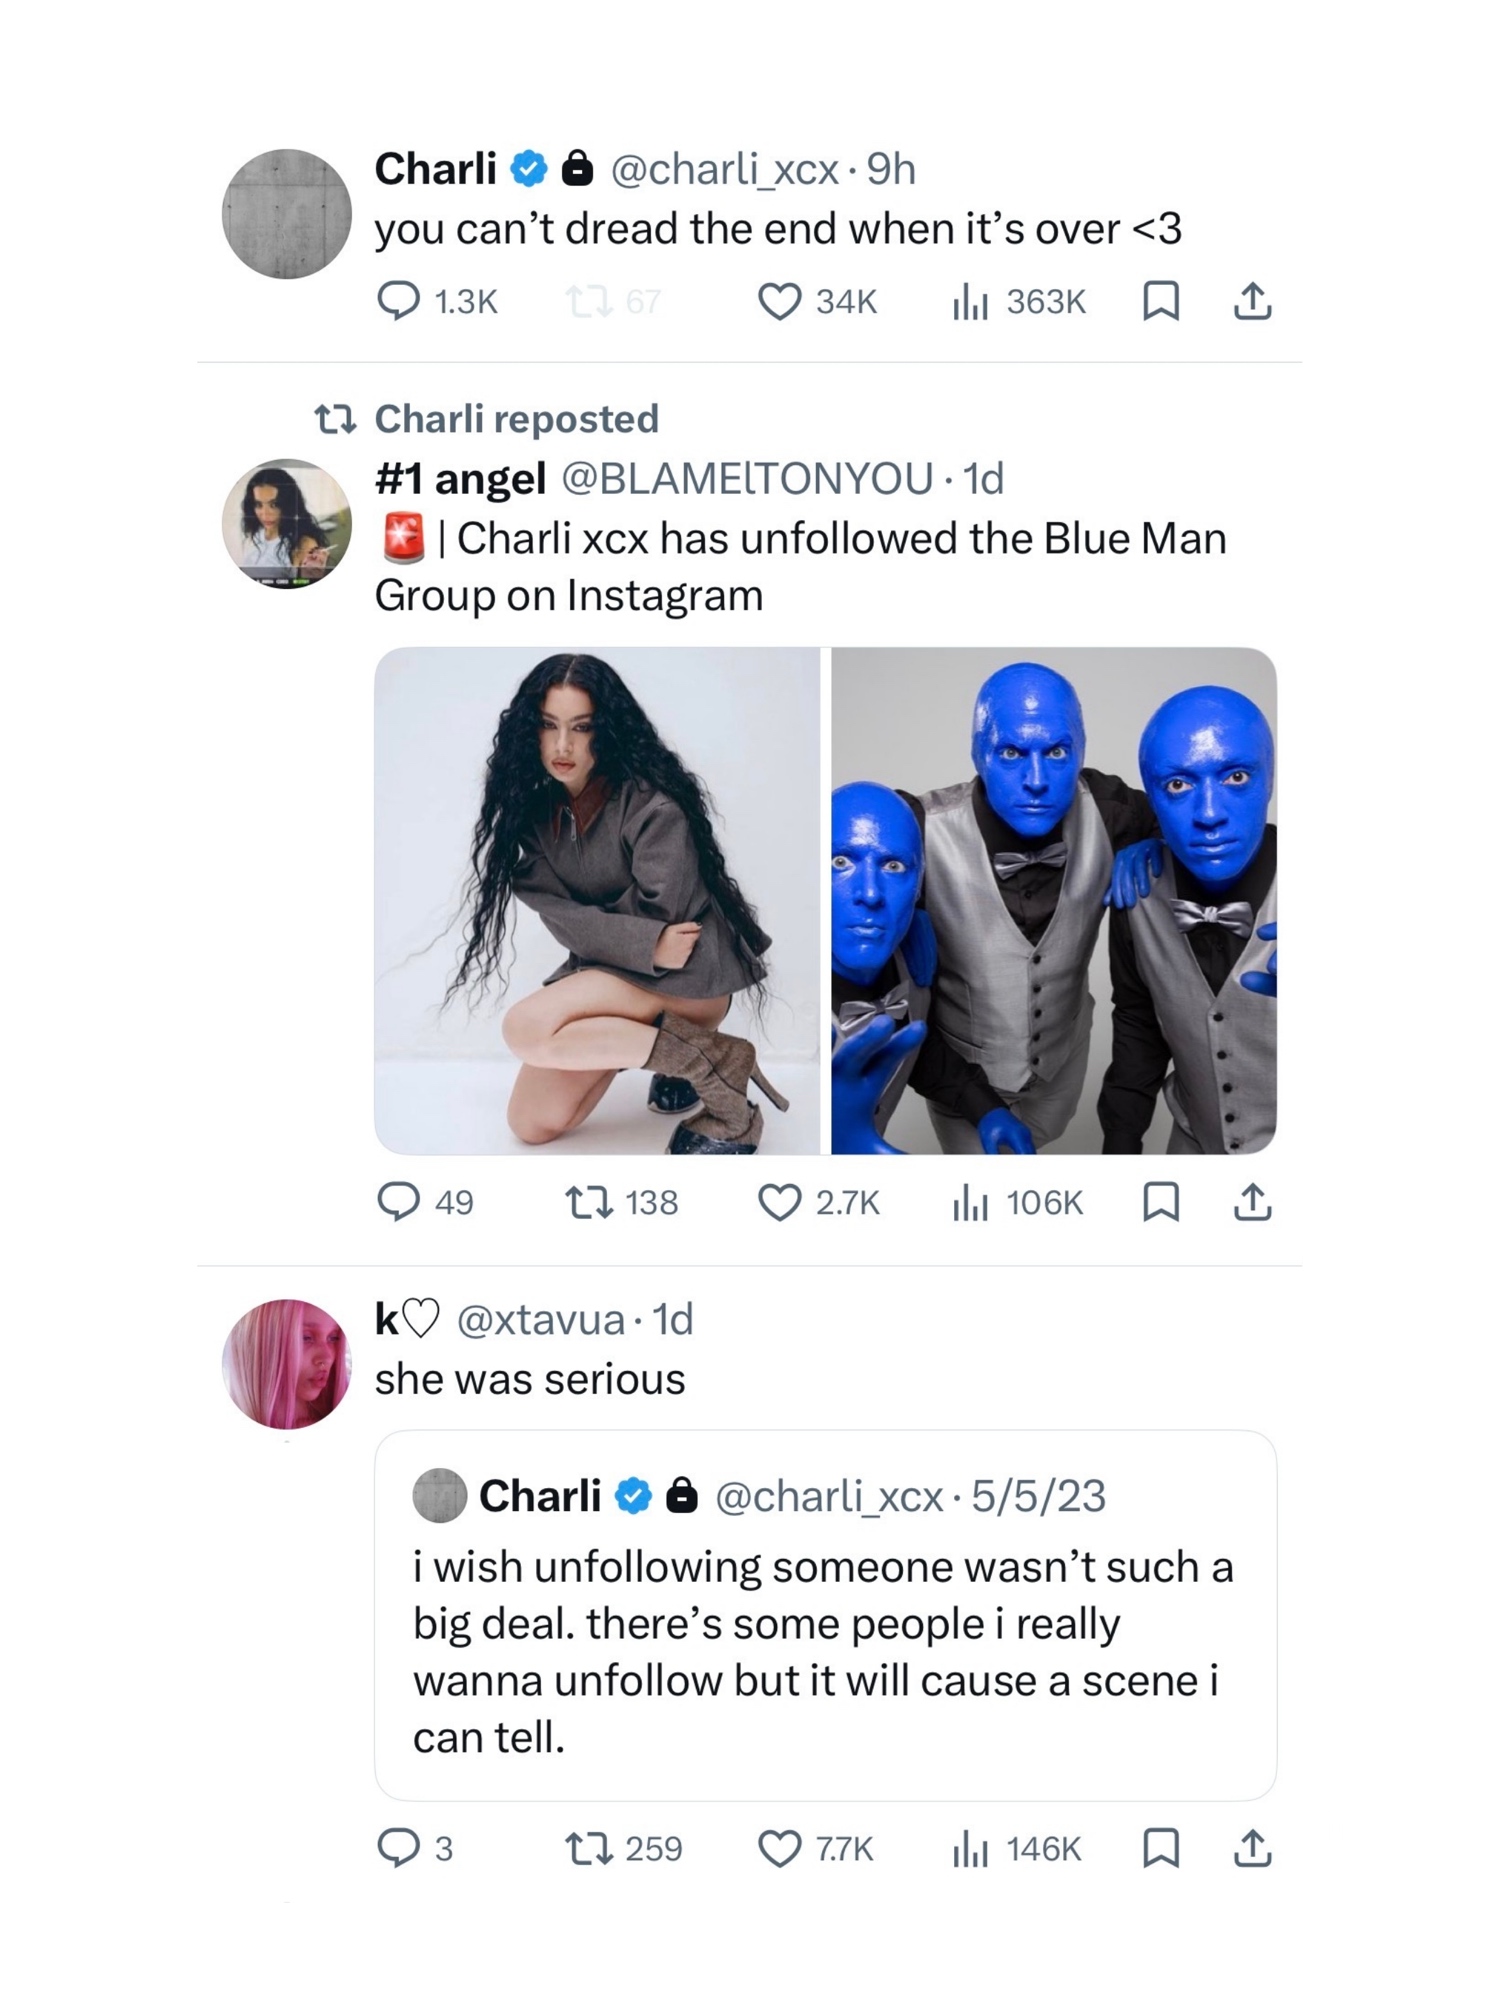
Task: Bookmark the 'she was serious' tweet
Action: click(1160, 1848)
